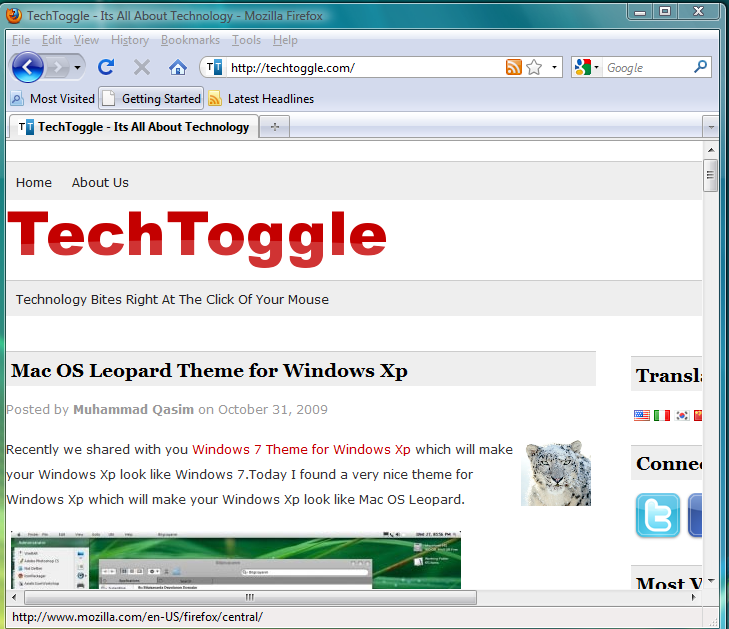
Task: Open the Bookmarks menu
Action: 190,40
